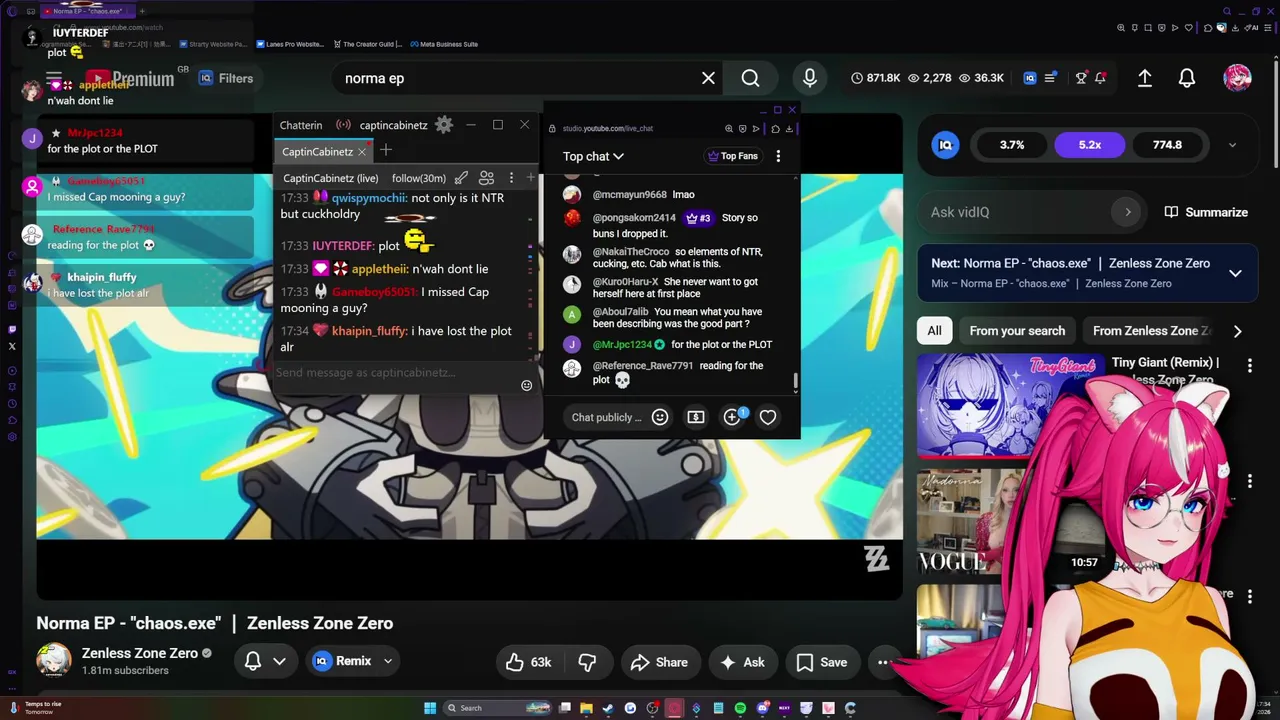Open Spotify from the taskbar
The width and height of the screenshot is (1280, 720).
[x=740, y=708]
